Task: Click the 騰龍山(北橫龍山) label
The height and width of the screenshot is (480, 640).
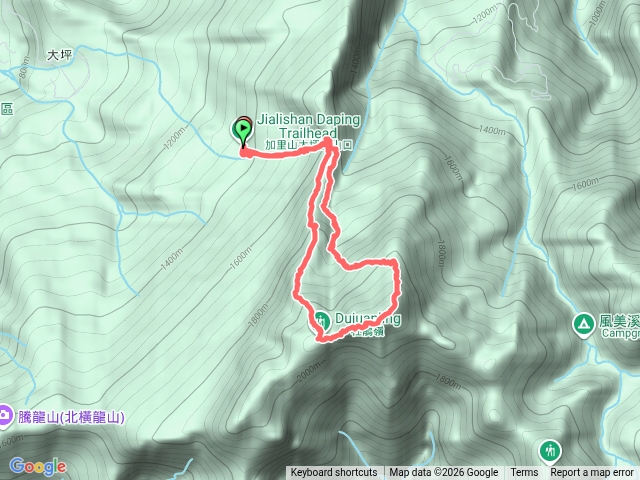Action: click(71, 417)
